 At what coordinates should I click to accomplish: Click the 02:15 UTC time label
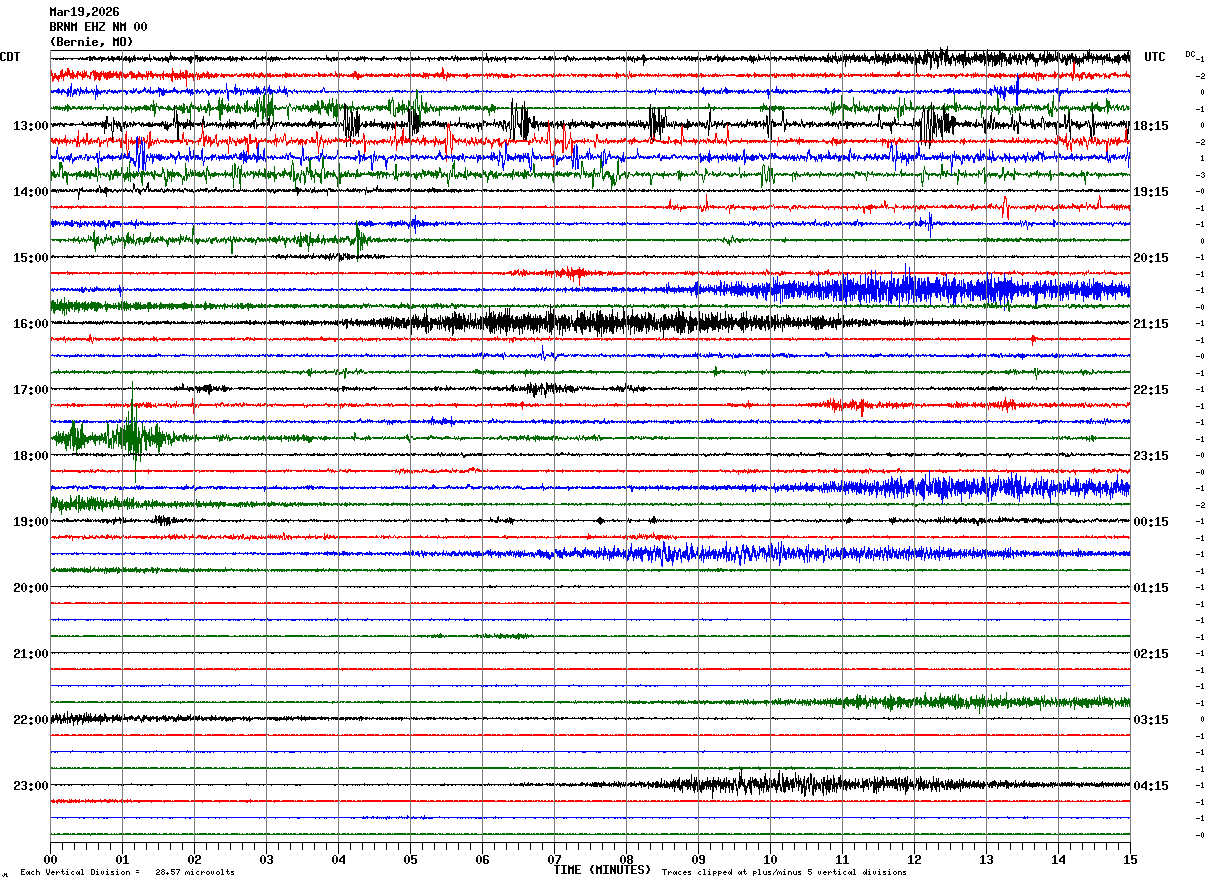tap(1151, 654)
